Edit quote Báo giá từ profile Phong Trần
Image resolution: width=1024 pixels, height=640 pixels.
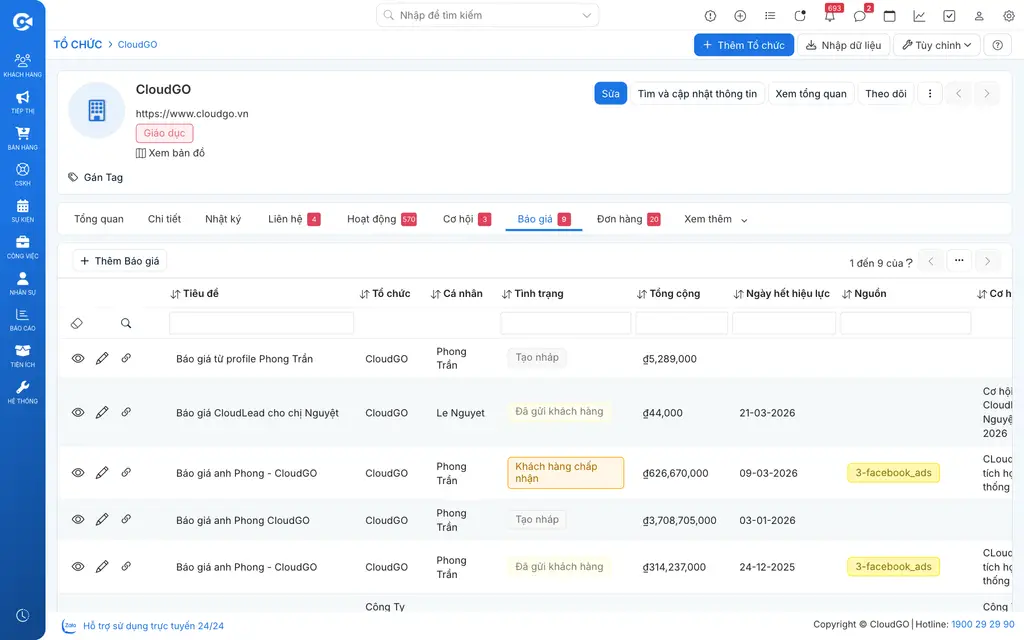point(102,359)
